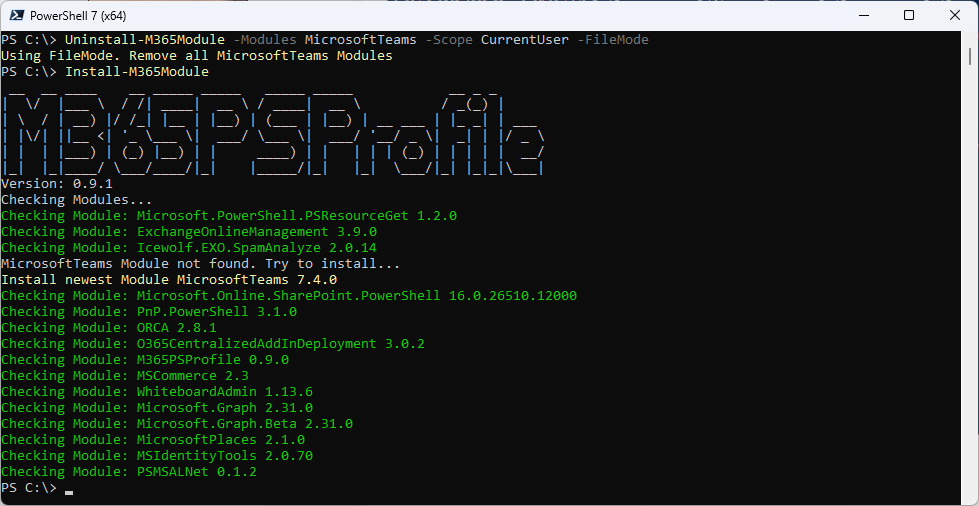Click the "MicrosoftTeams Module not found" message
The height and width of the screenshot is (506, 979).
[200, 264]
